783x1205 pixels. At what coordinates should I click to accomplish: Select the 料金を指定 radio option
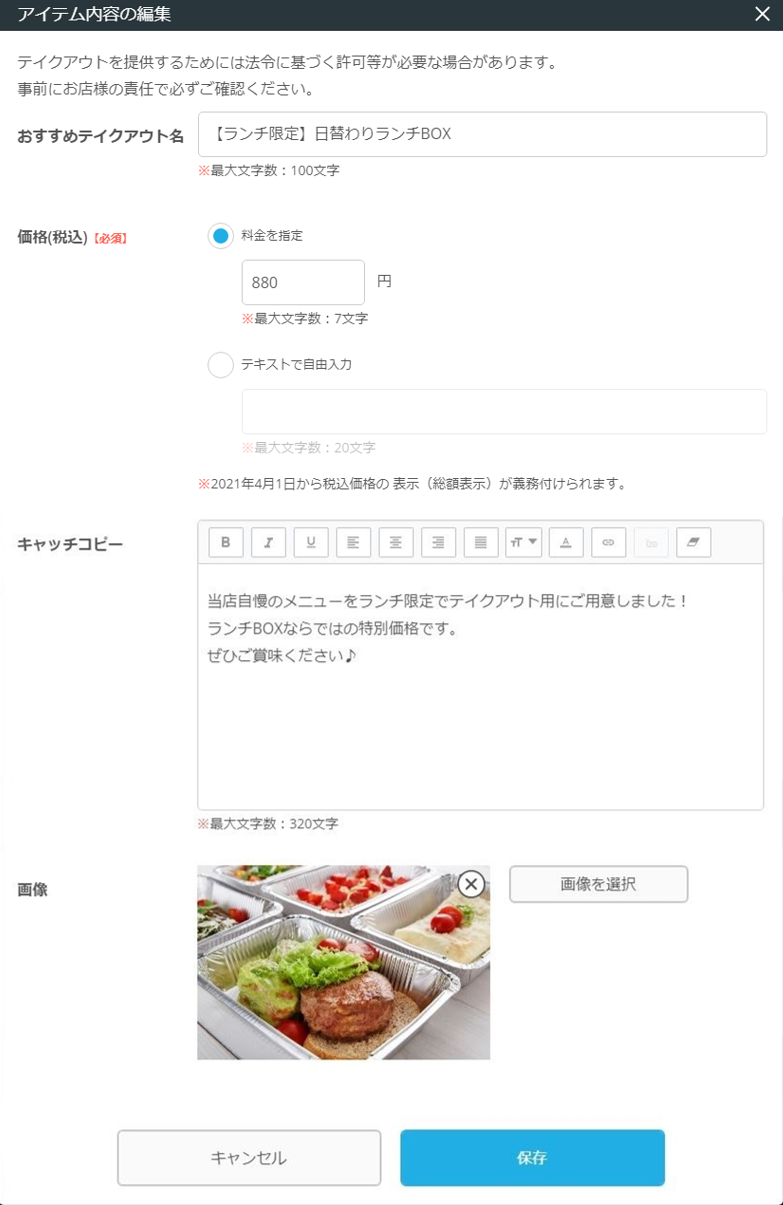tap(221, 236)
